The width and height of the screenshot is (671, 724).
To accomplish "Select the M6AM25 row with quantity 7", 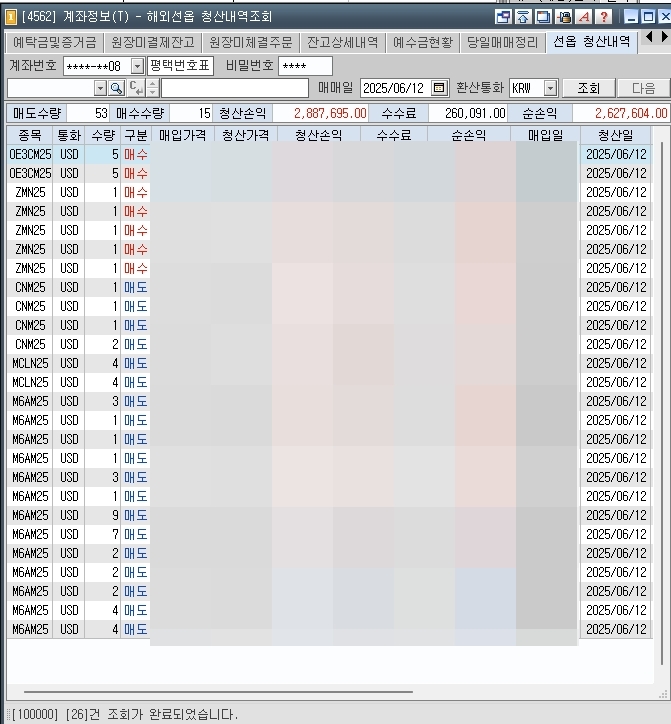I will tap(329, 534).
